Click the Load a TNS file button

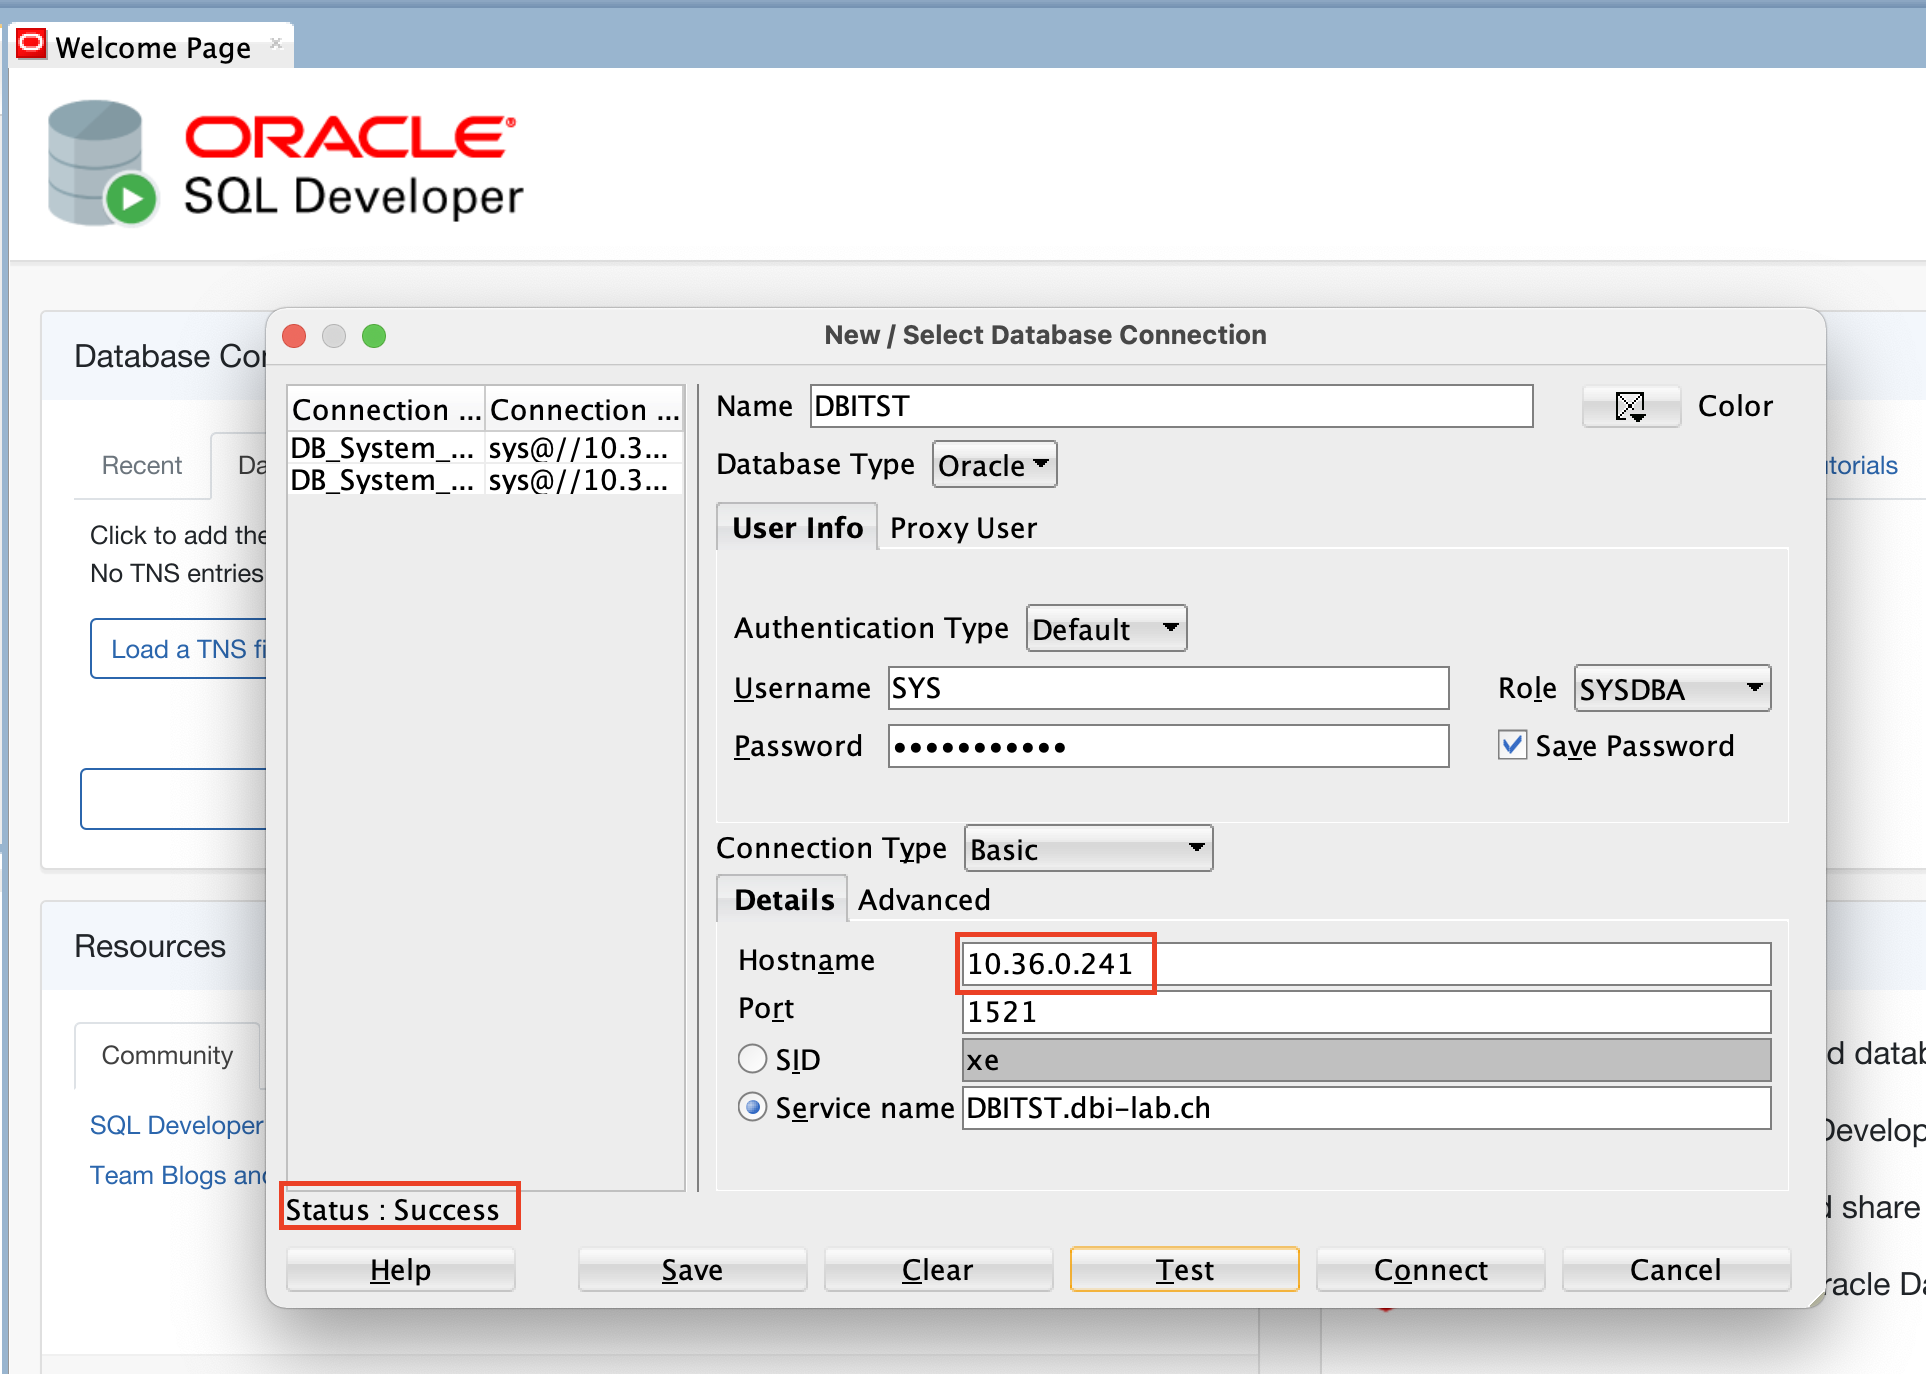coord(179,649)
